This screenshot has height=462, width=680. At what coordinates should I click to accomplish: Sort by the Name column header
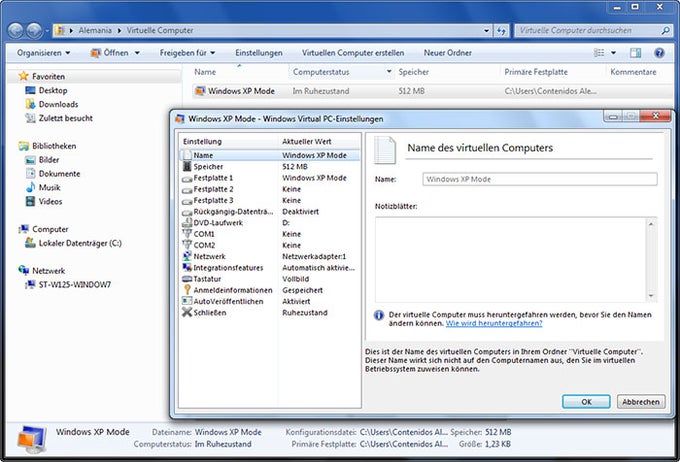[x=205, y=72]
